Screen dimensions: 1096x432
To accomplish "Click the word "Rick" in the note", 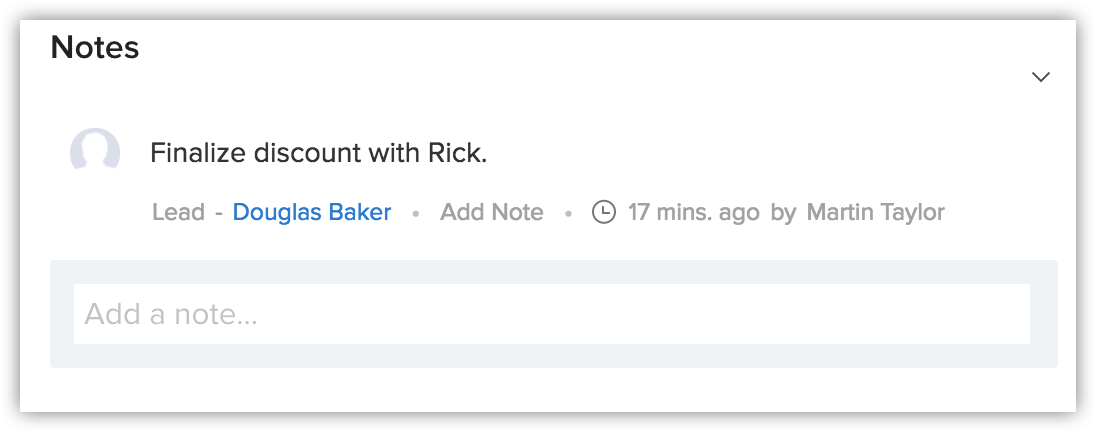I will 454,153.
